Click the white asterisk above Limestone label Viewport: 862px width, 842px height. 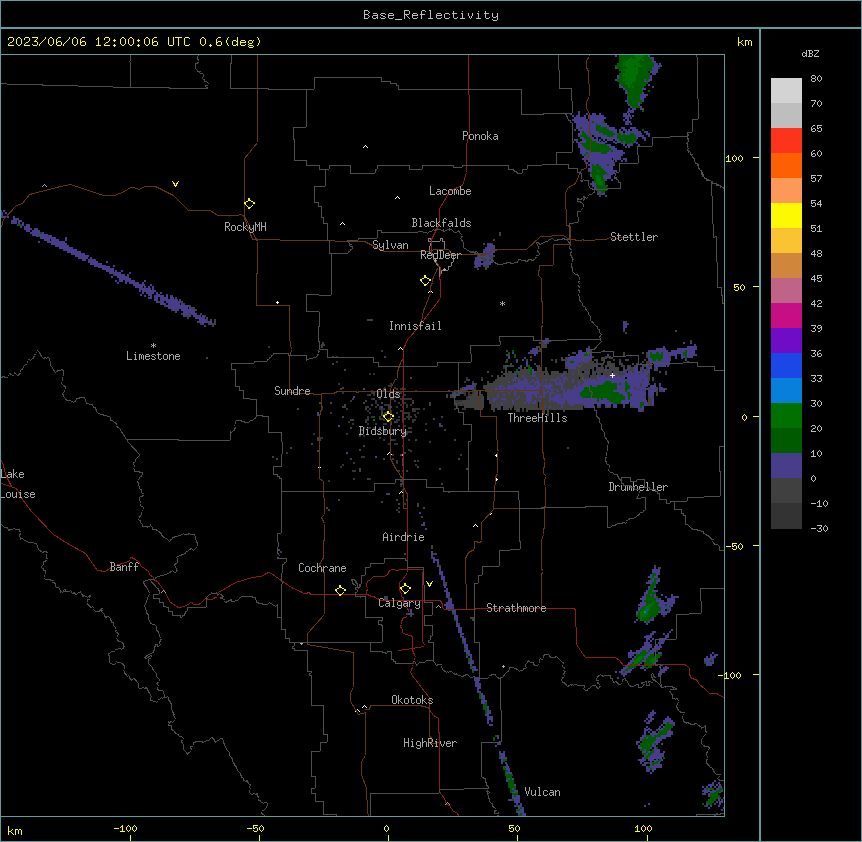point(153,346)
